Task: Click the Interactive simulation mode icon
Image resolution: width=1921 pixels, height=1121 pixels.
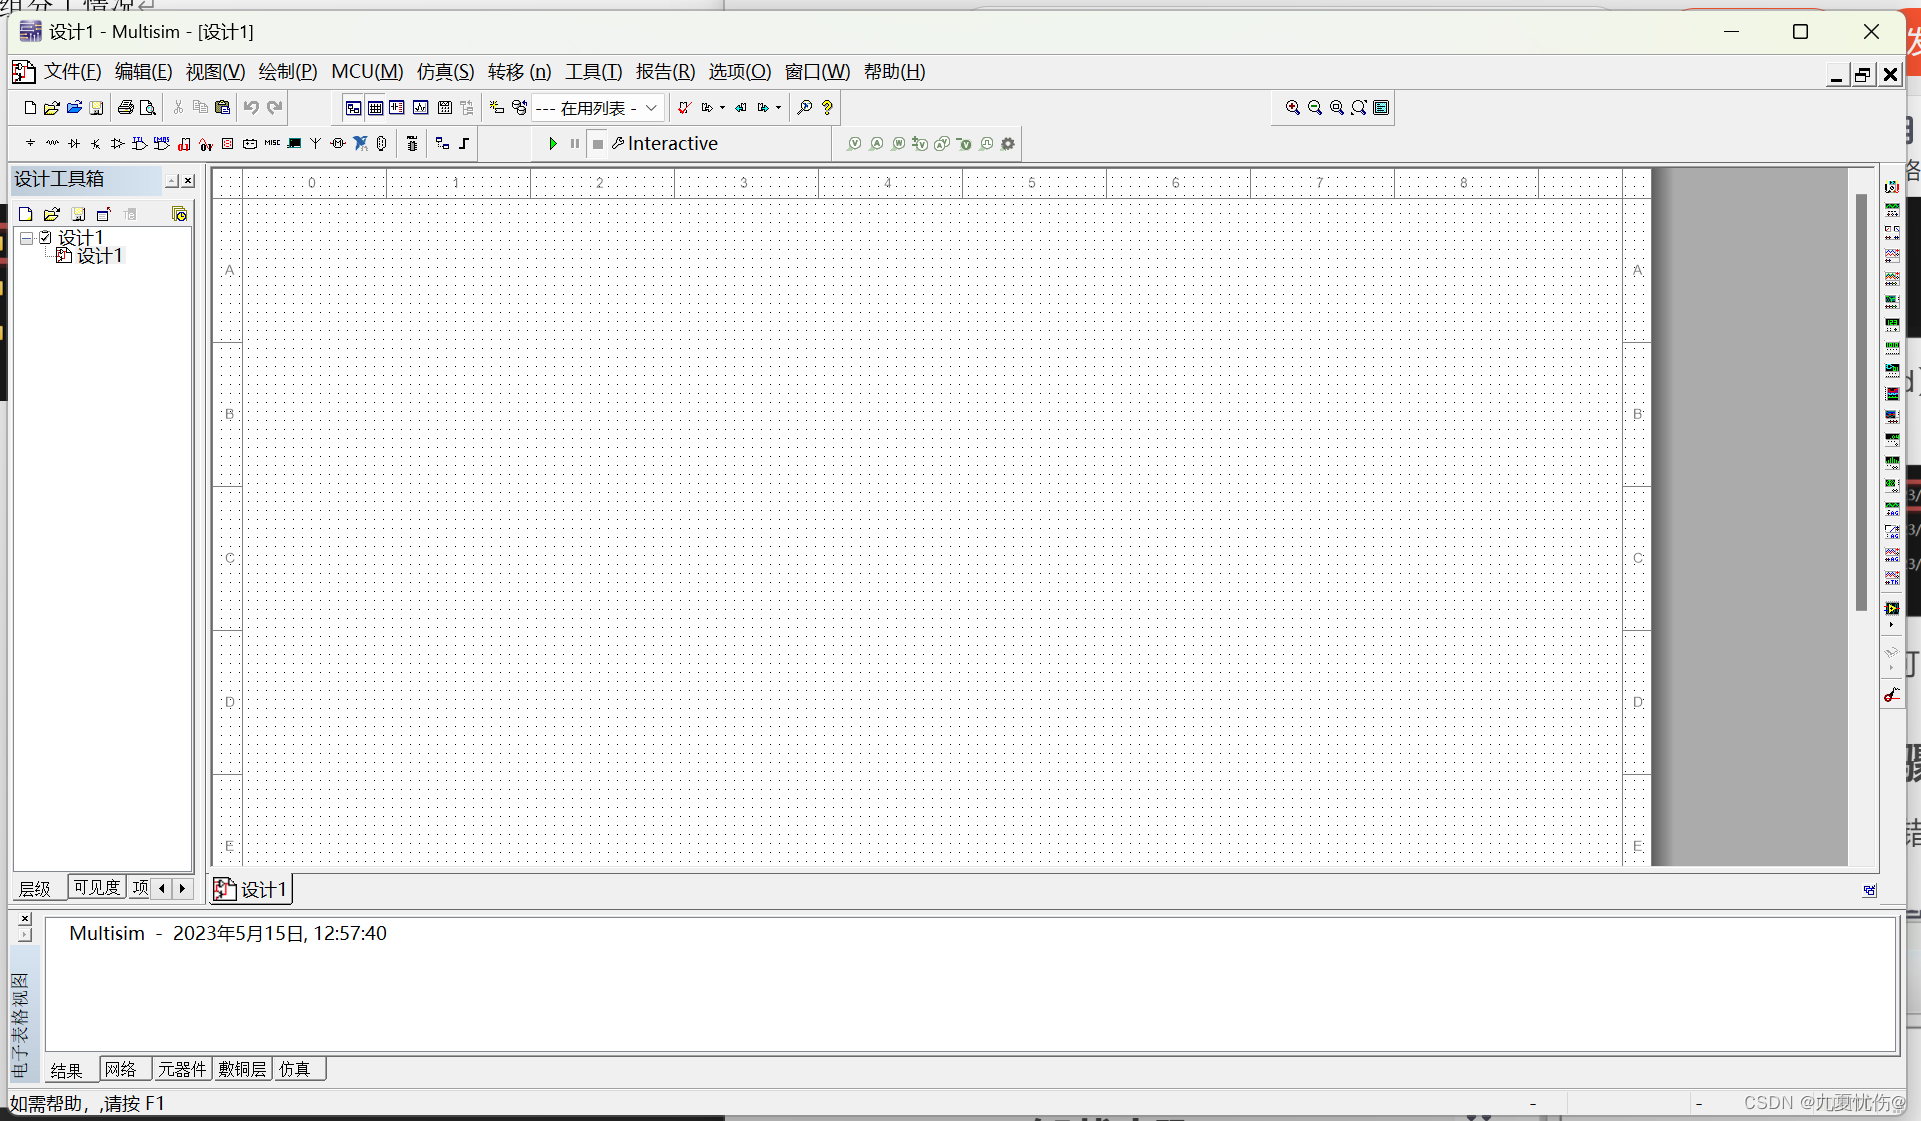Action: [618, 143]
